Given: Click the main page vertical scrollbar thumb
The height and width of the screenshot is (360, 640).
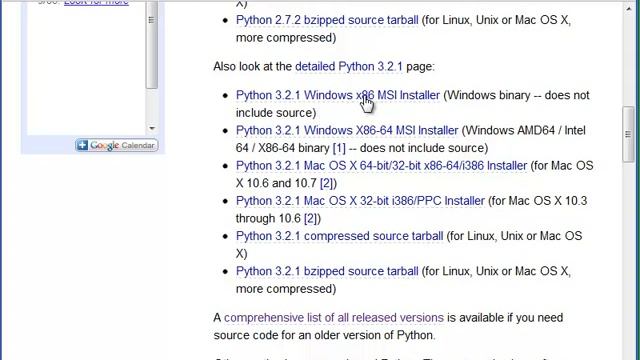Looking at the screenshot, I should pyautogui.click(x=628, y=134).
